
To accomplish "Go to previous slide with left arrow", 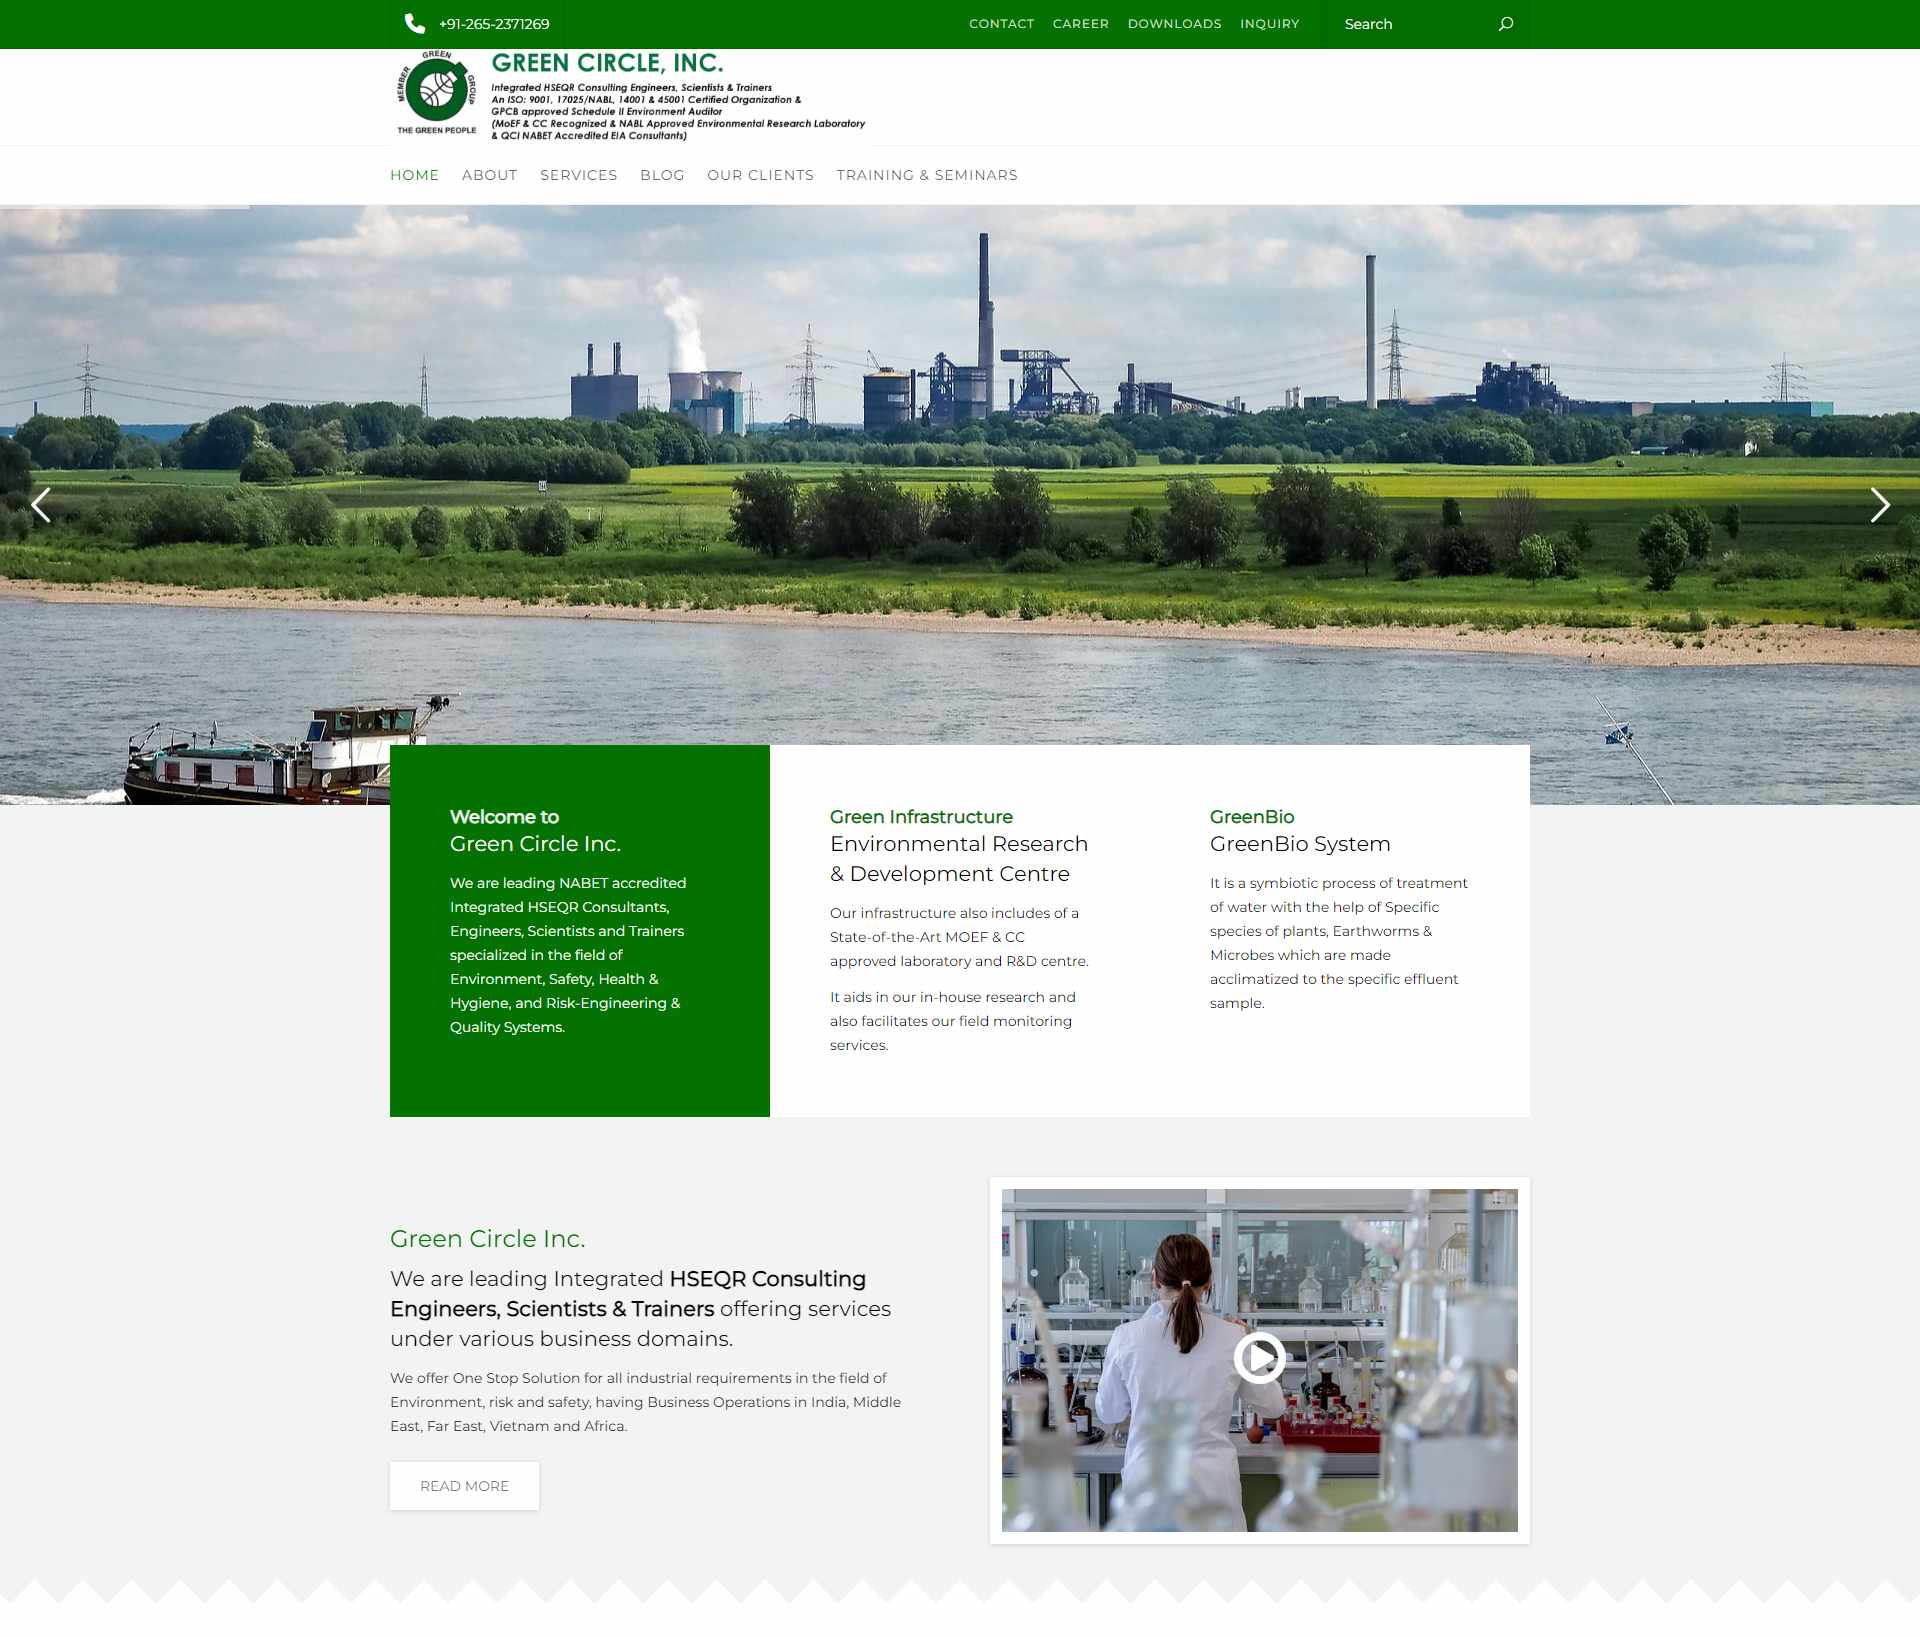I will coord(41,505).
